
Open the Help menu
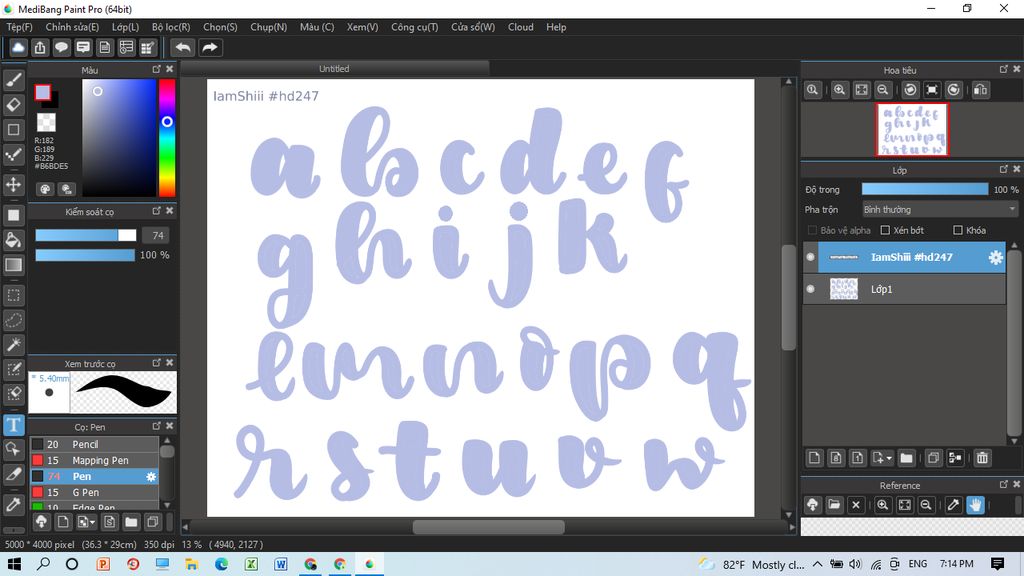[556, 27]
